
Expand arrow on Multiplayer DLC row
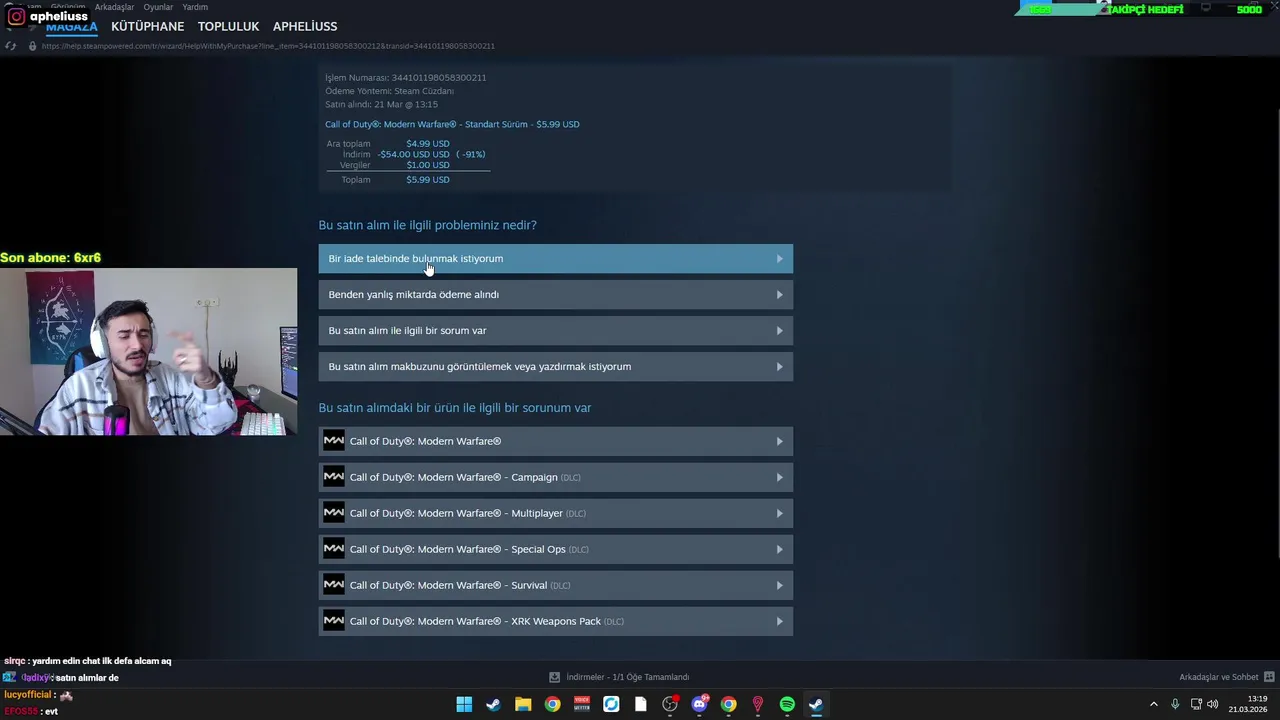[x=780, y=513]
